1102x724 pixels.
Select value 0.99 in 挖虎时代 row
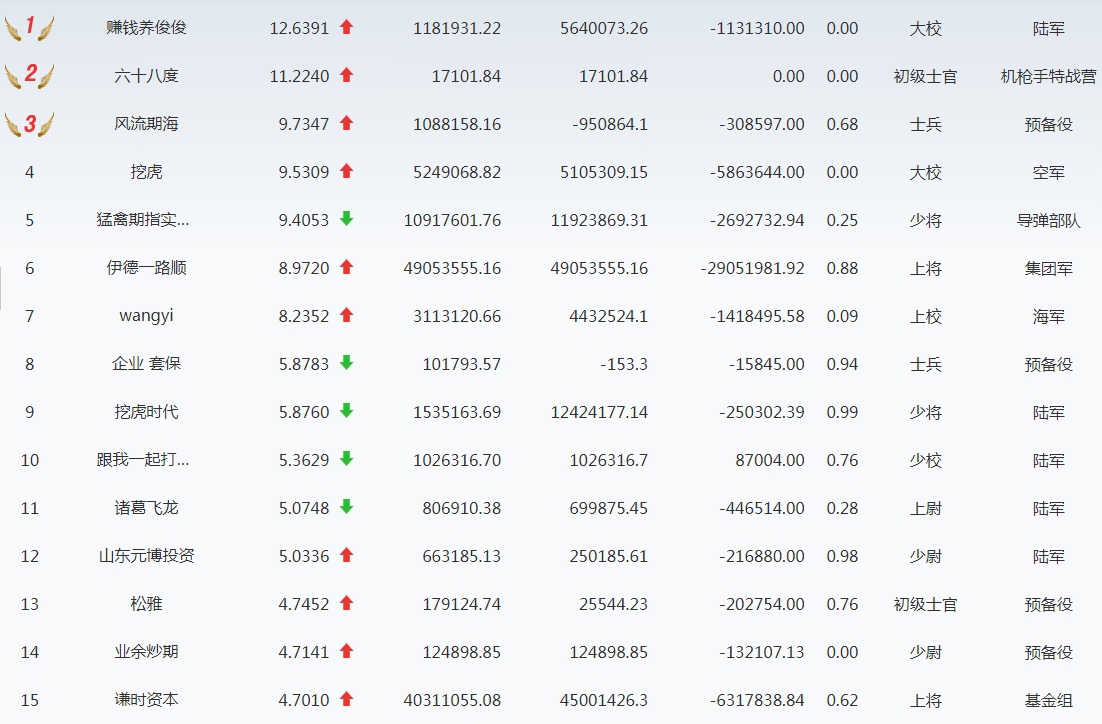click(842, 412)
